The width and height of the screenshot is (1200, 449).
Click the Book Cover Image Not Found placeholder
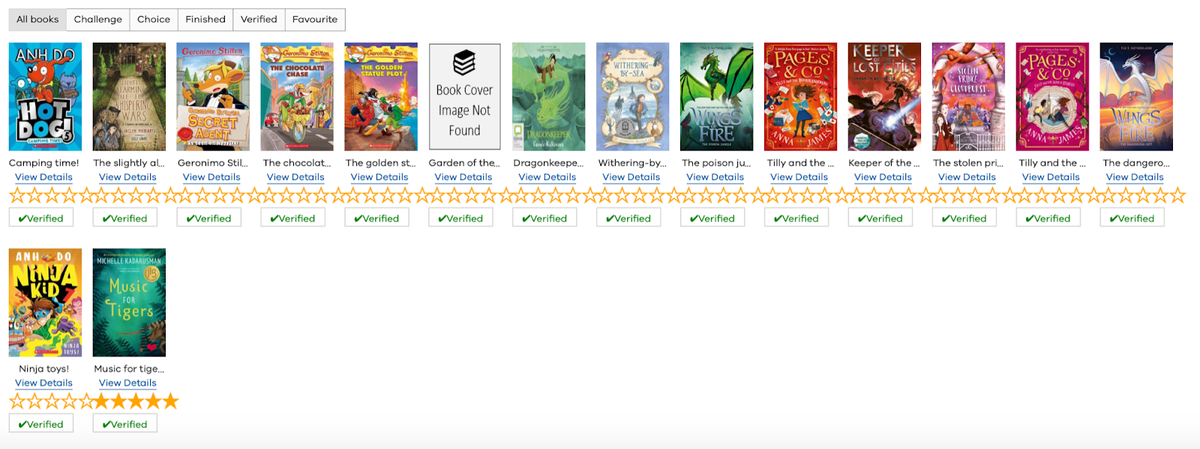pyautogui.click(x=465, y=96)
